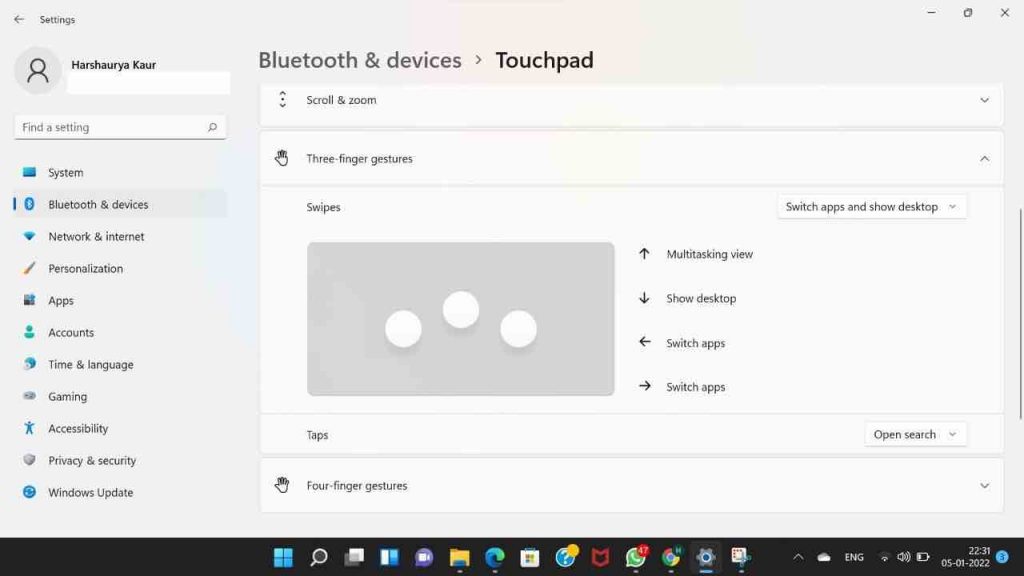Click the Find a setting search box
This screenshot has width=1024, height=576.
(120, 127)
